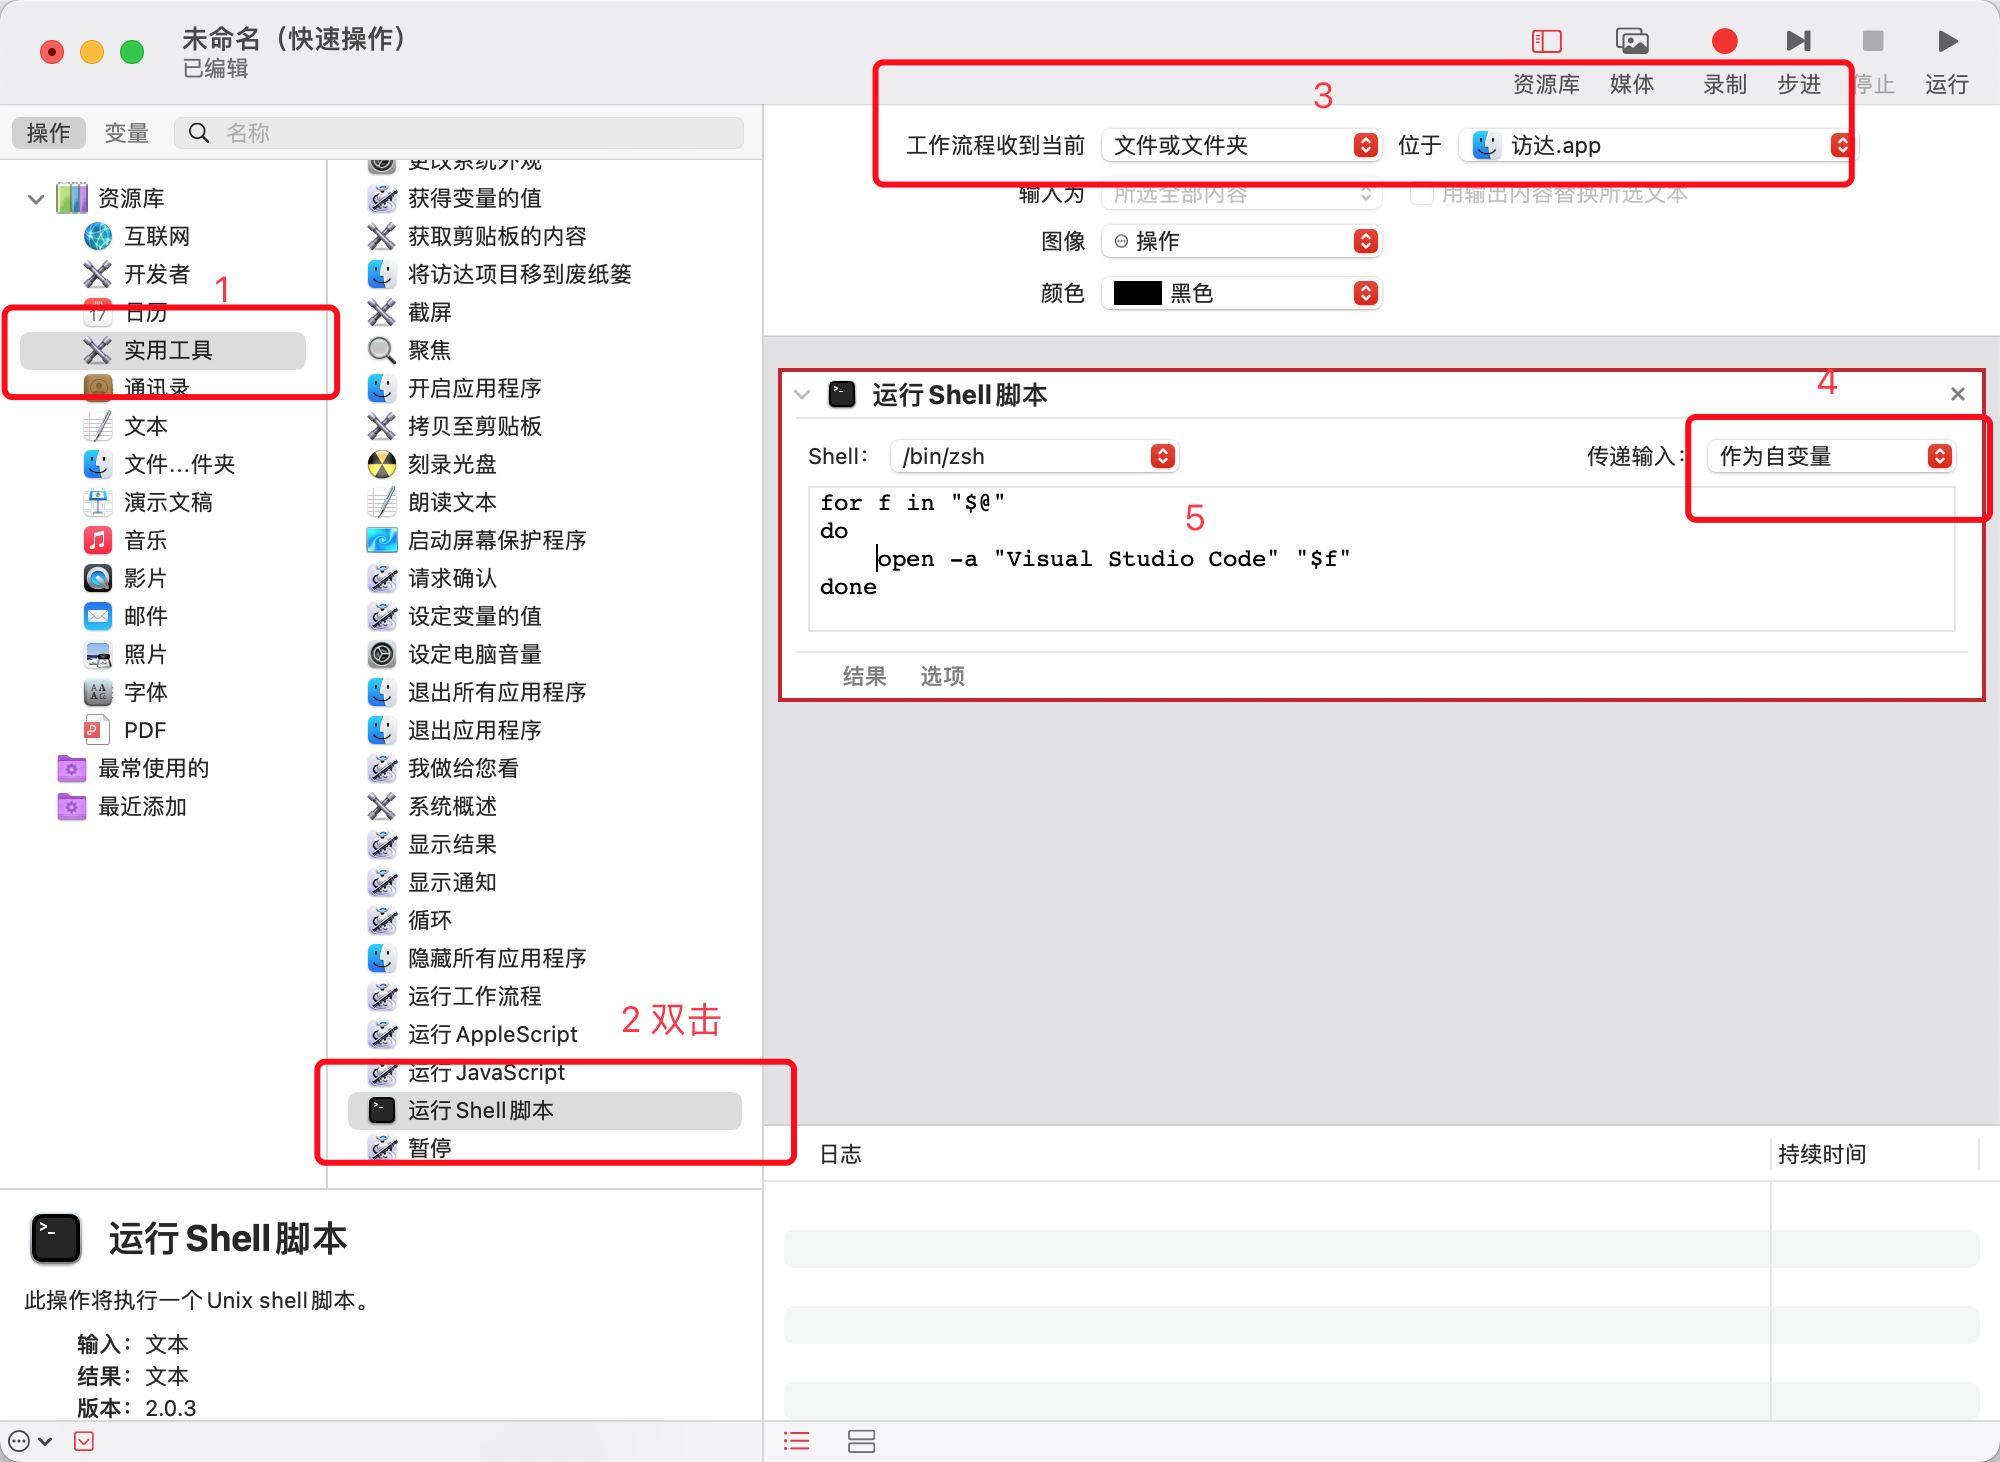Select PDF category
Image resolution: width=2000 pixels, height=1462 pixels.
[x=125, y=730]
